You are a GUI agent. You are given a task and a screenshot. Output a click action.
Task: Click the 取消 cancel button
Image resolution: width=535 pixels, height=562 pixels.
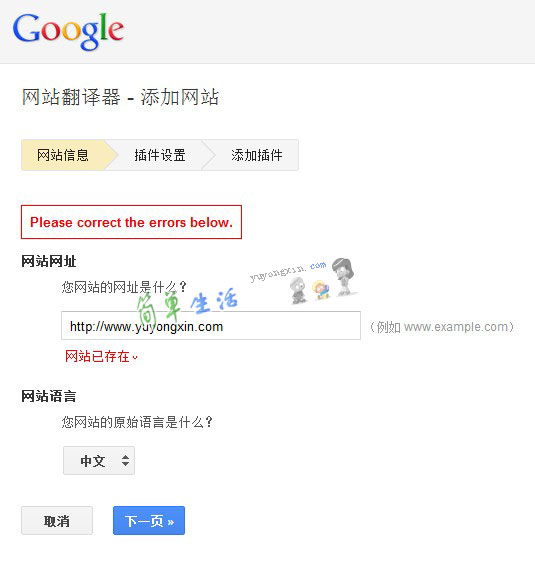[x=57, y=520]
